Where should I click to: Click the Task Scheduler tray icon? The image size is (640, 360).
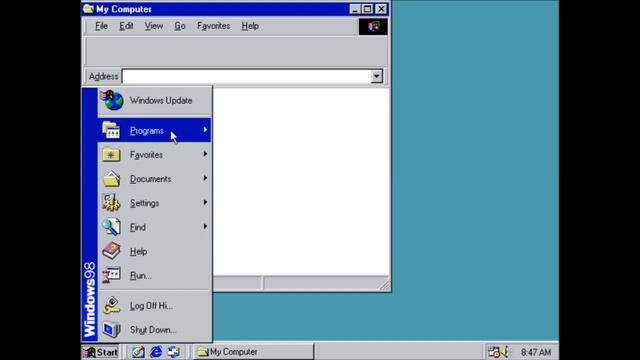pyautogui.click(x=494, y=352)
